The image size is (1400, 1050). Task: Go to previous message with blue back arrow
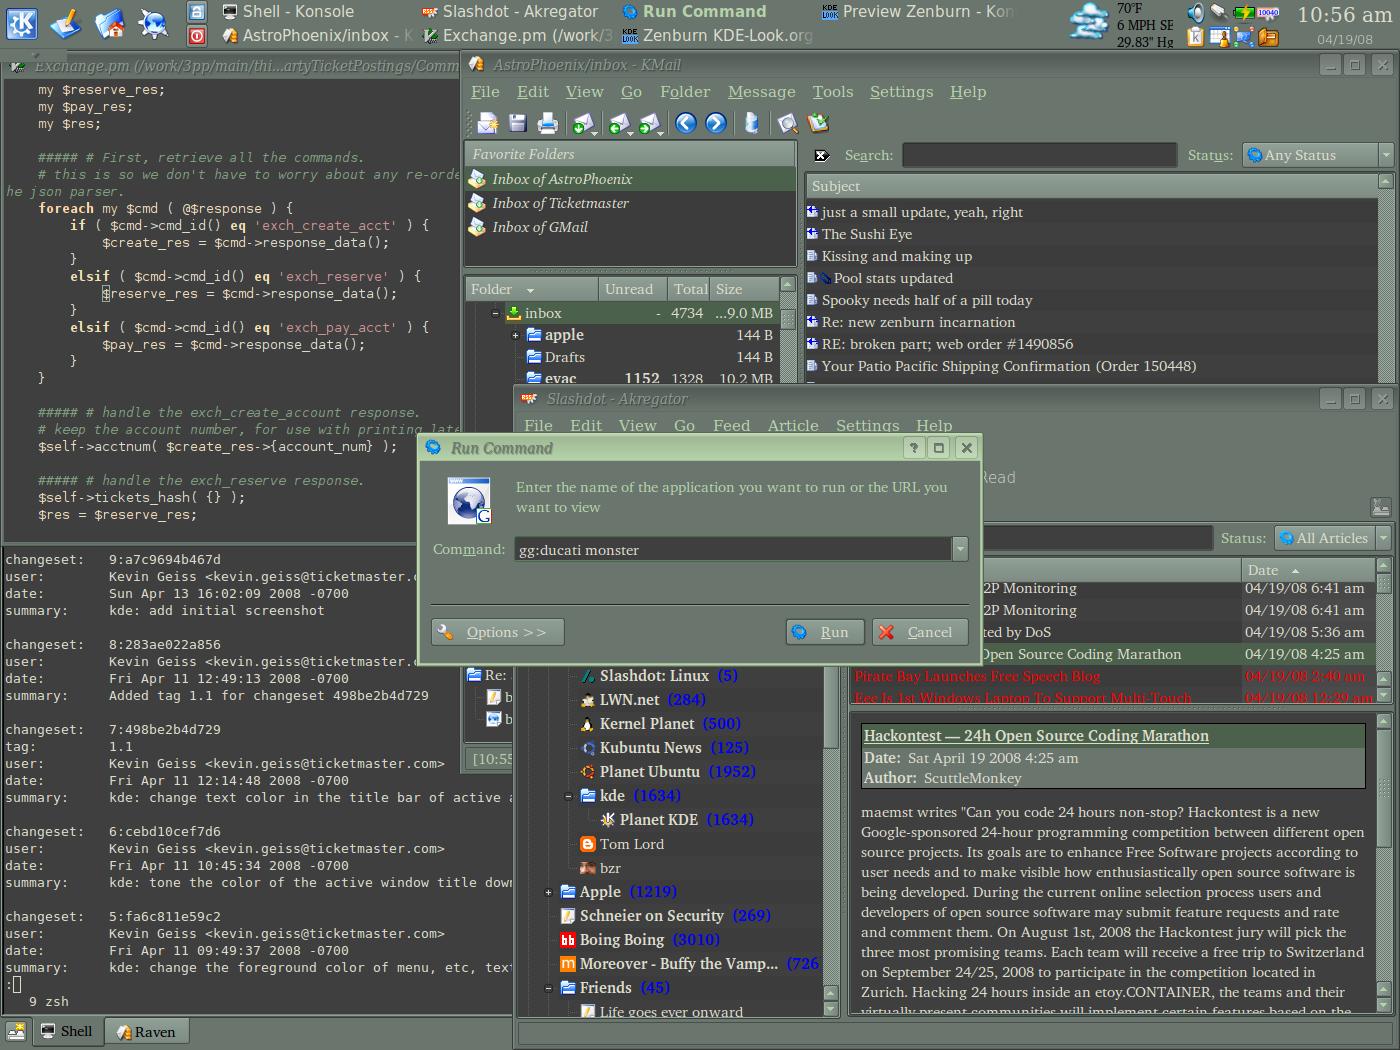[x=685, y=123]
